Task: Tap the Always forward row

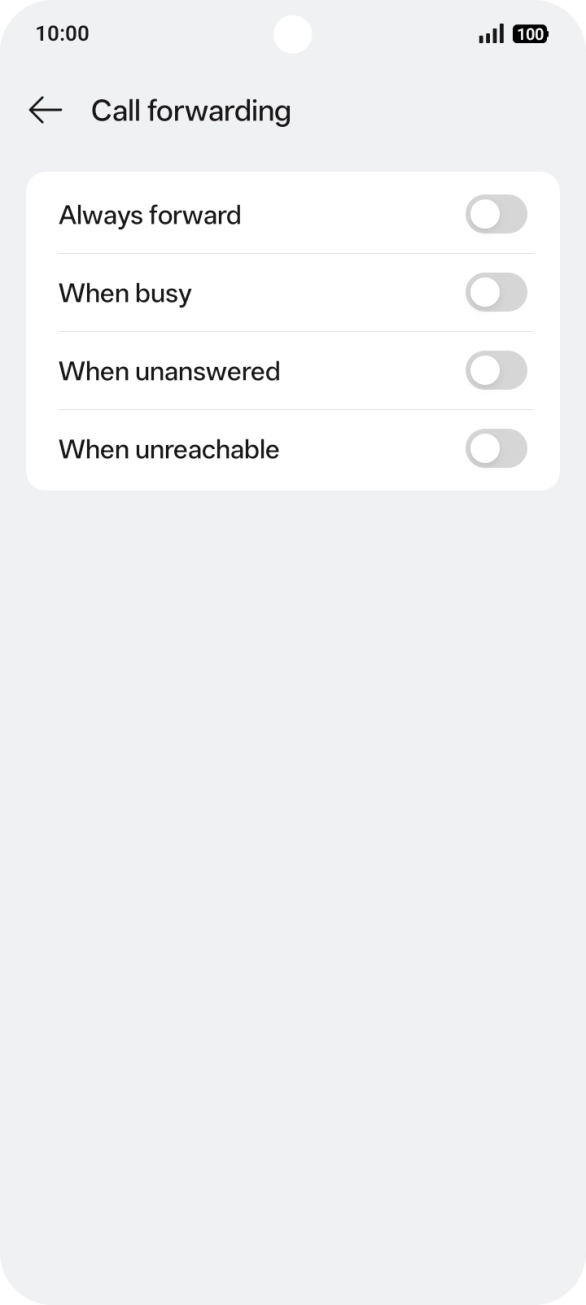Action: pos(293,214)
